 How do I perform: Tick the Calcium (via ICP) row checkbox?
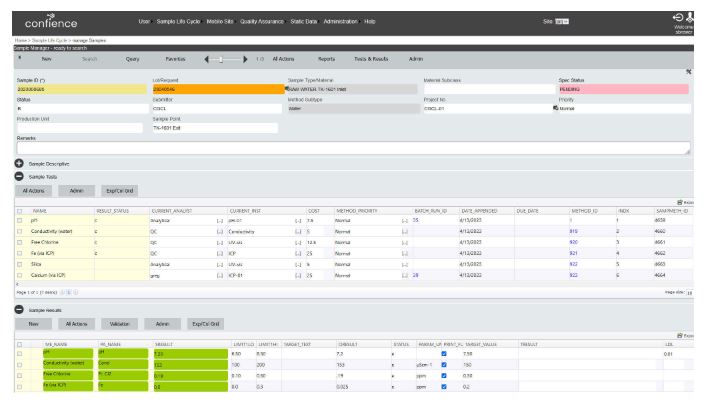coord(19,274)
